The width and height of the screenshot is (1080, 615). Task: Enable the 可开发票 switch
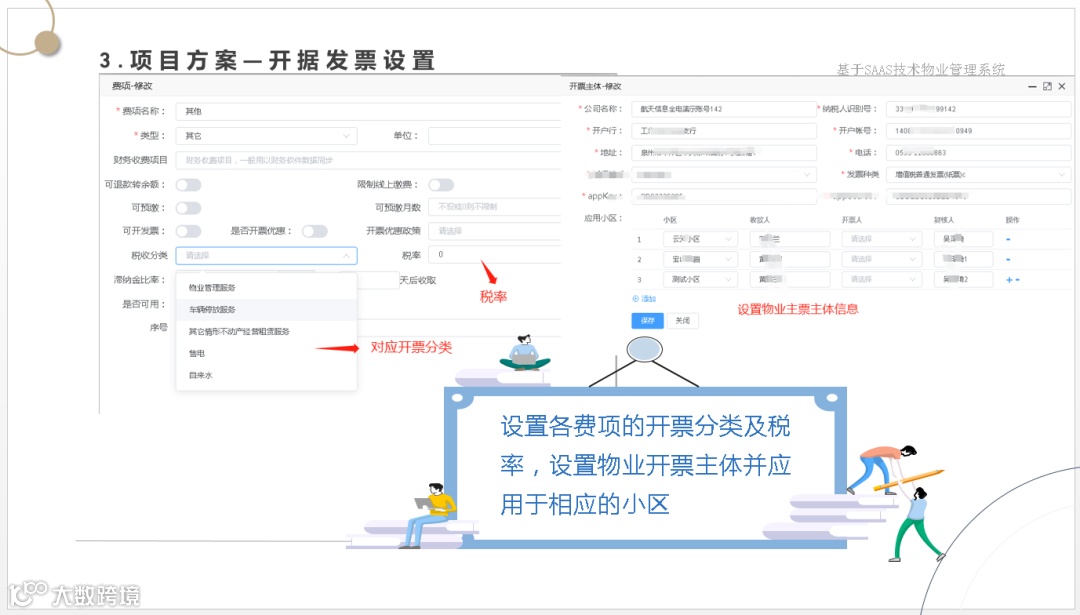pyautogui.click(x=188, y=231)
